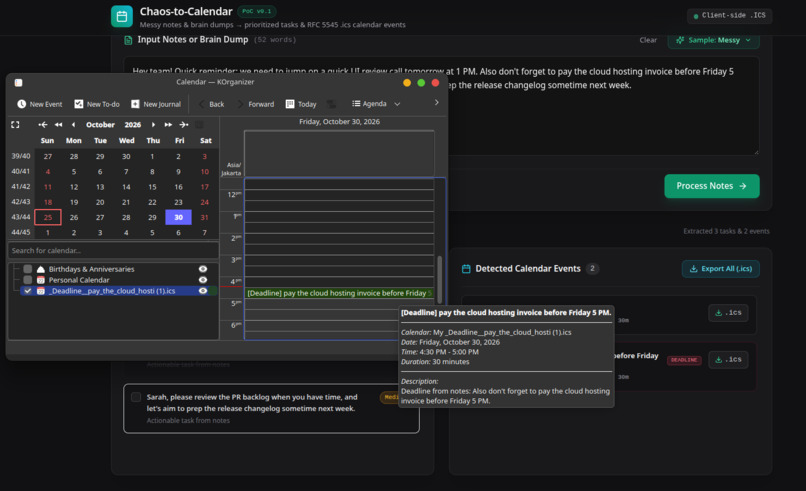806x491 pixels.
Task: Click the dimmed icon right of Today
Action: (x=332, y=104)
